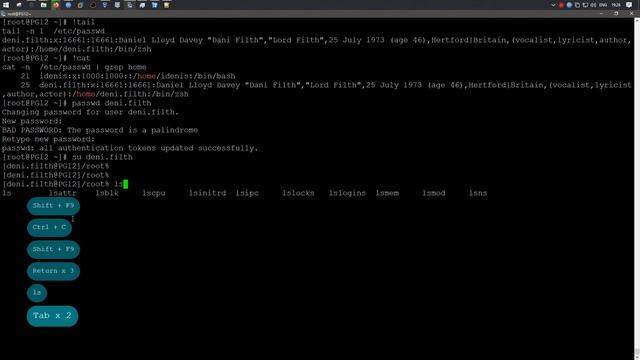Image resolution: width=640 pixels, height=360 pixels.
Task: Click the terminal window title icon
Action: click(x=3, y=14)
